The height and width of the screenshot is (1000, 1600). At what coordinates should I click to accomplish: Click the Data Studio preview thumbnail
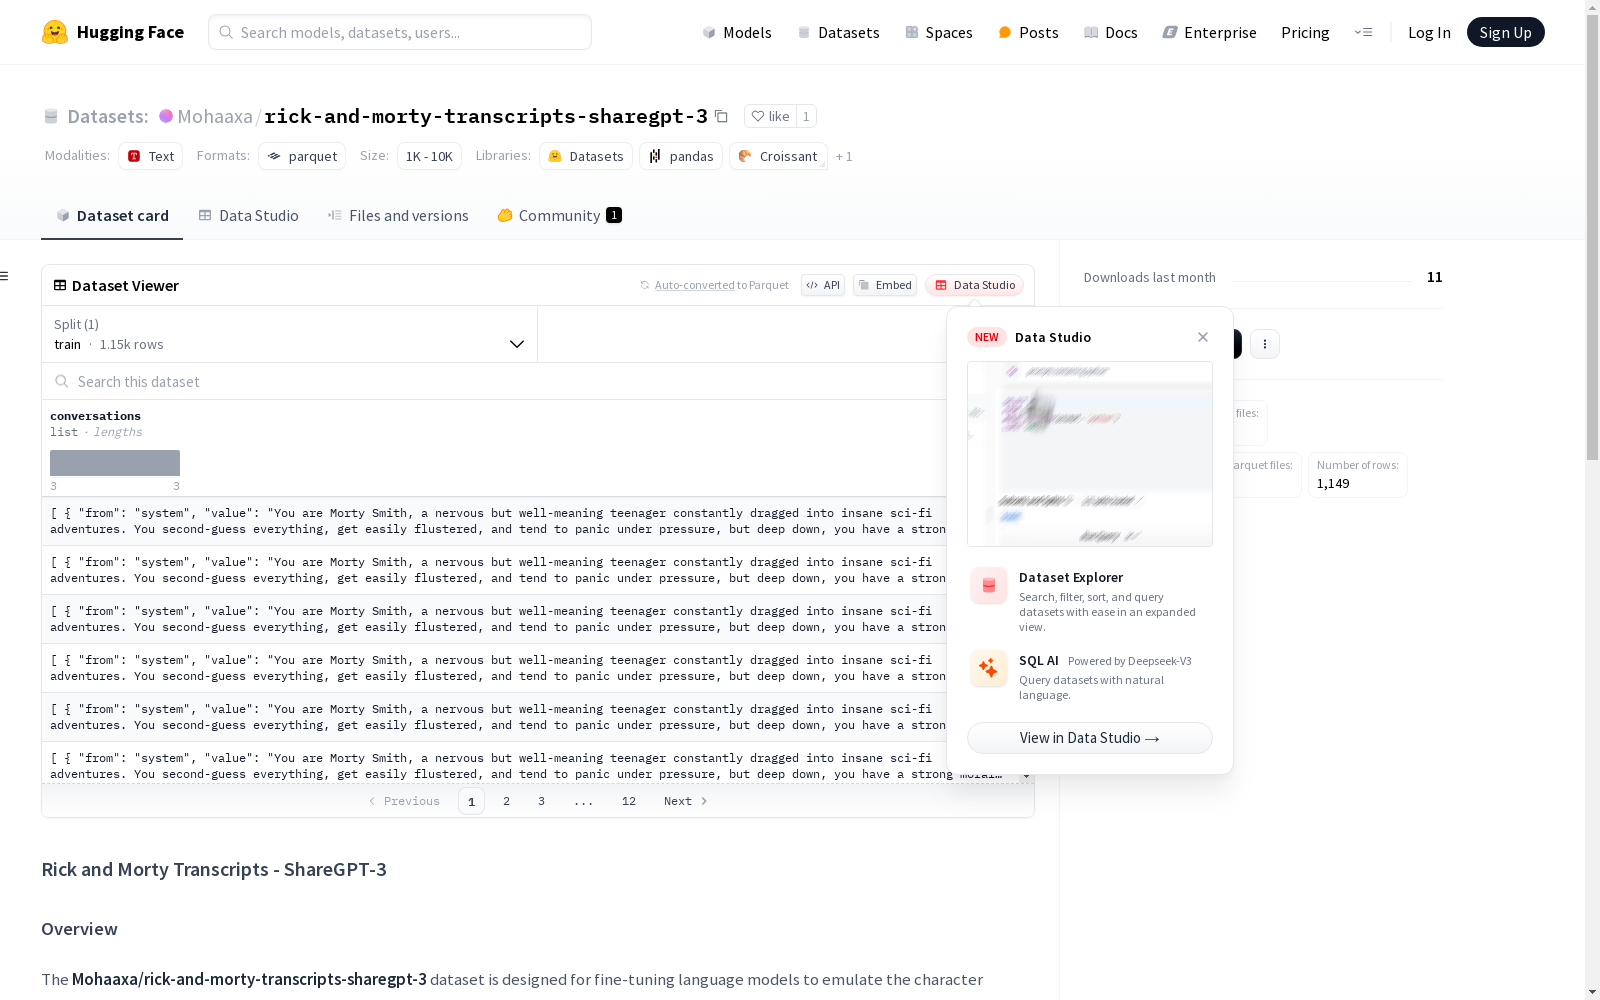1090,454
